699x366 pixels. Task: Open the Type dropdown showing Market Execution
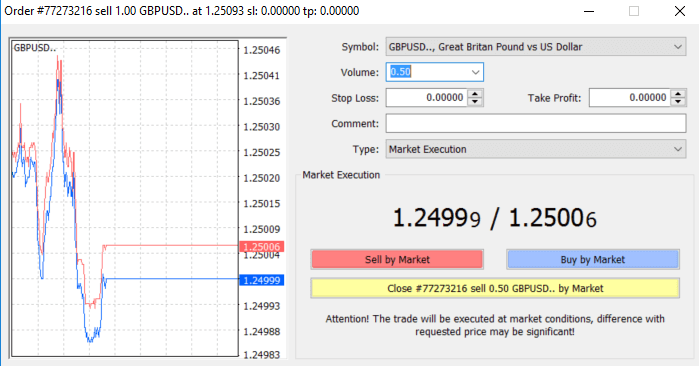(535, 149)
